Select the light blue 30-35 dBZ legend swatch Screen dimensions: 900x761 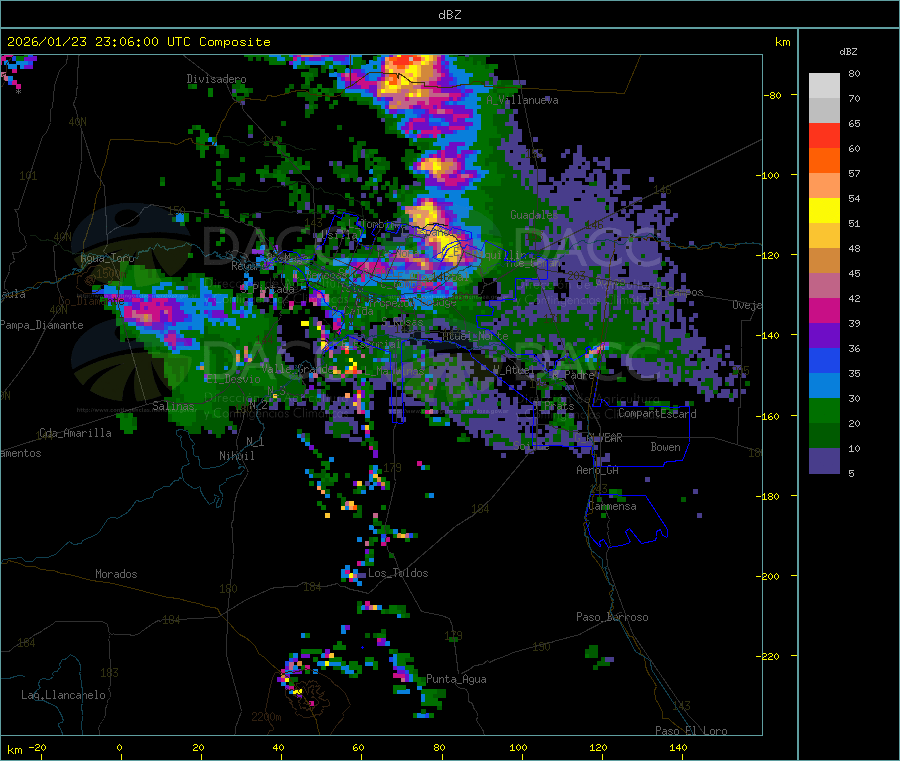(x=824, y=386)
